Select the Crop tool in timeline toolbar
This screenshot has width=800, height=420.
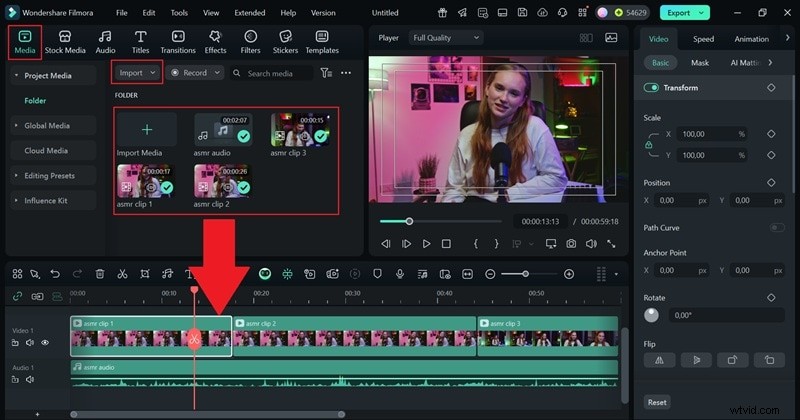(145, 274)
